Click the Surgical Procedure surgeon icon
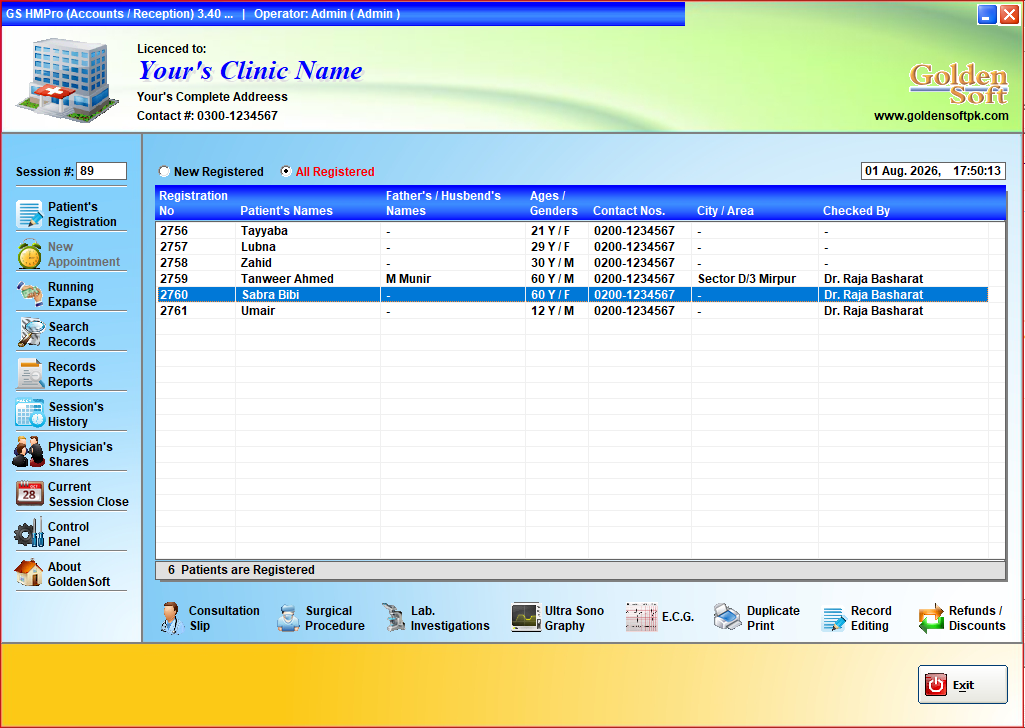This screenshot has width=1025, height=728. [288, 618]
